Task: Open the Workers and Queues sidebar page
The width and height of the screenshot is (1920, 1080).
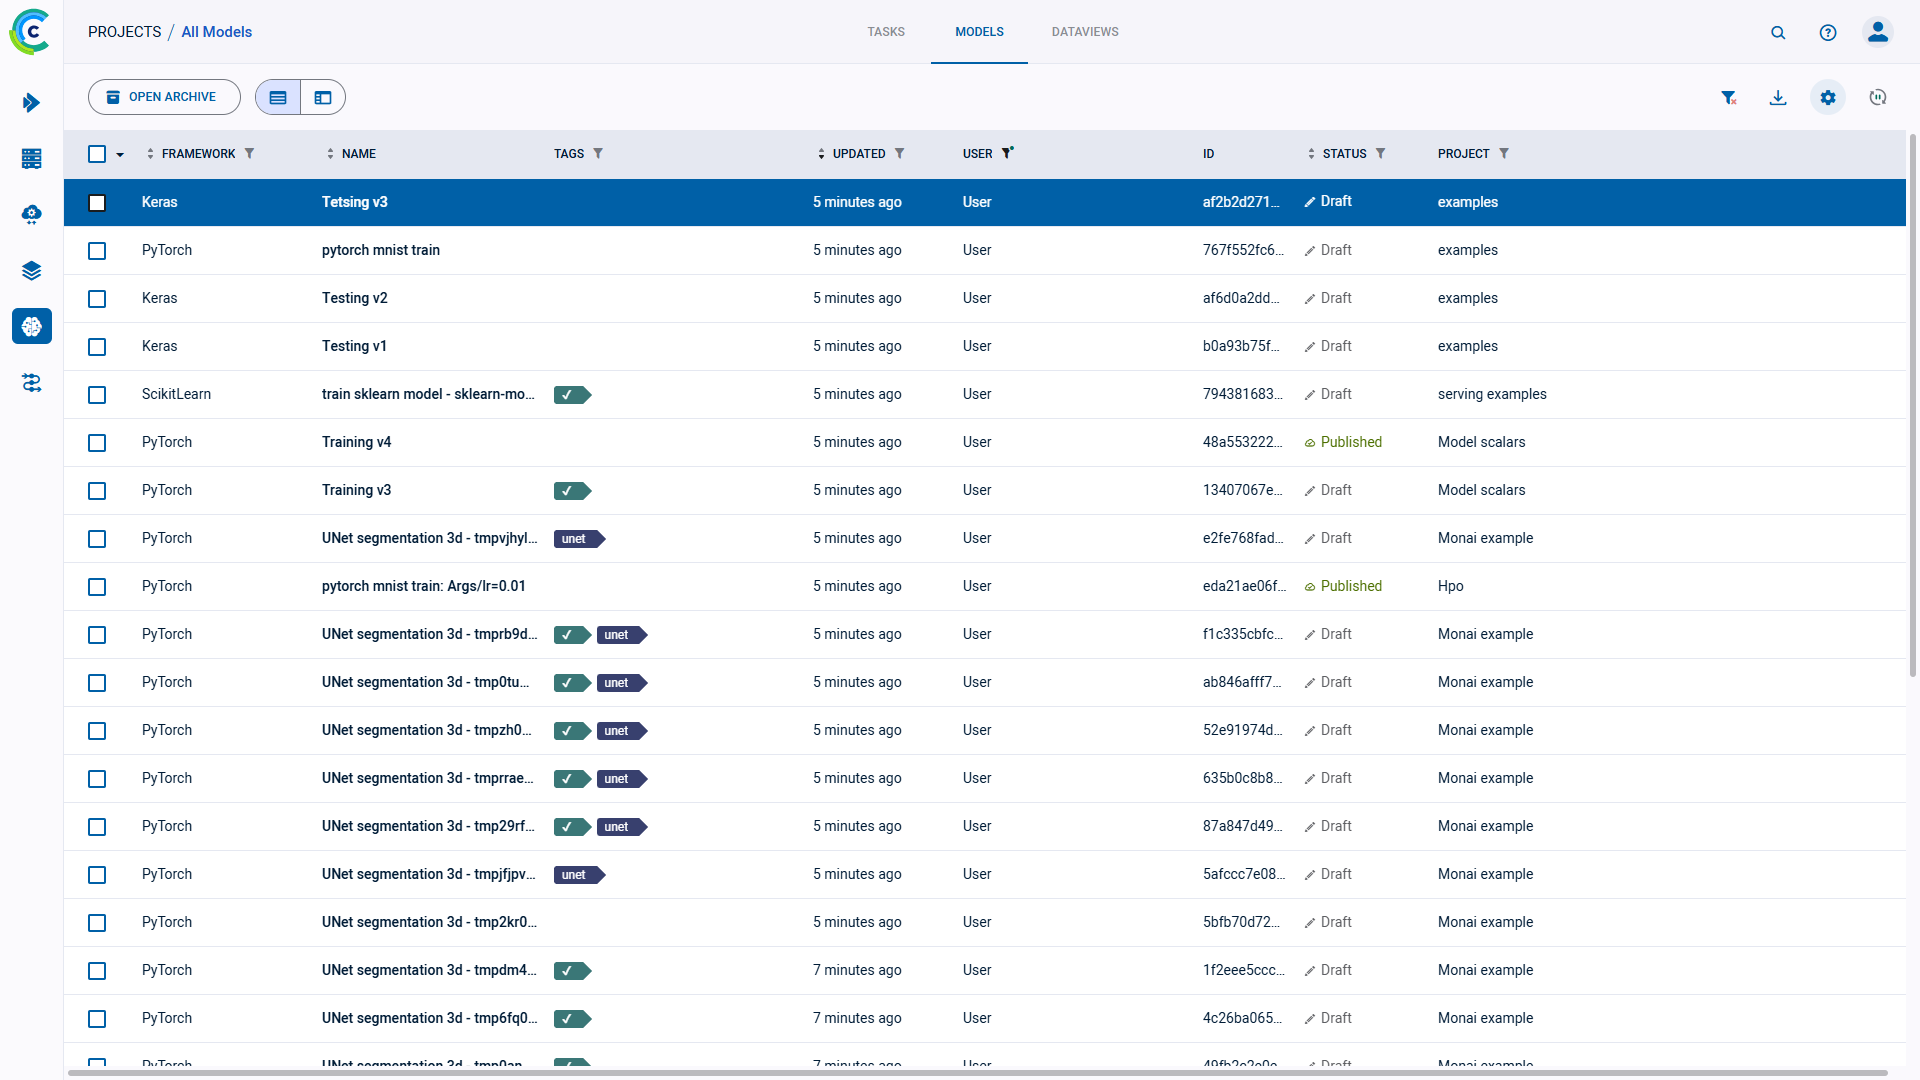Action: click(32, 159)
